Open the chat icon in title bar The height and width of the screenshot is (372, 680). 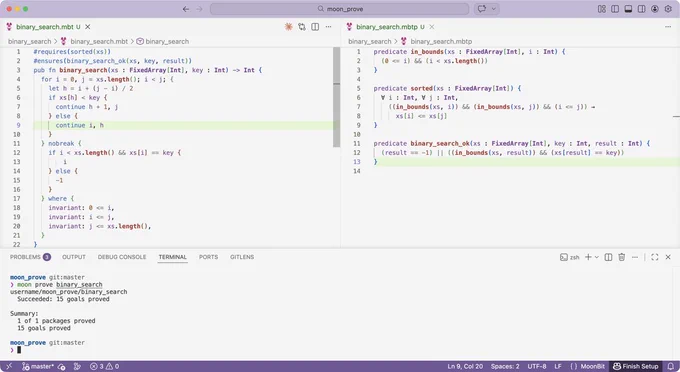481,9
